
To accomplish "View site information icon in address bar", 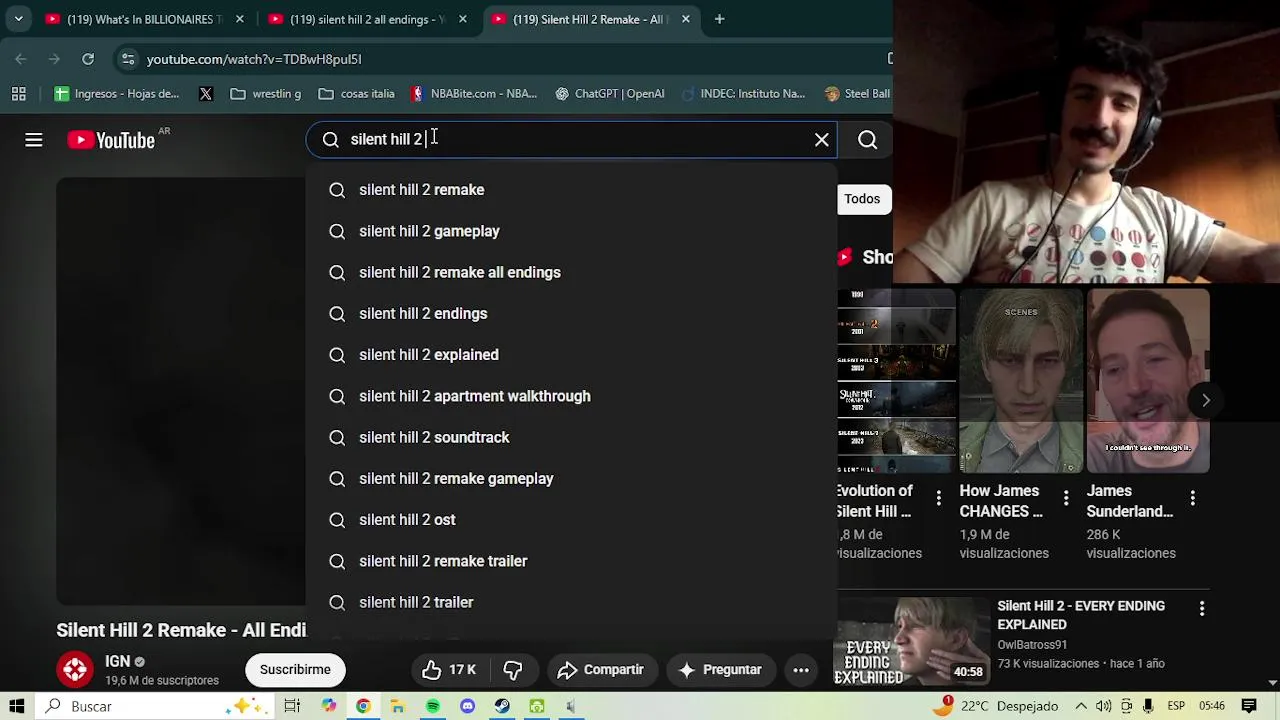I will (127, 59).
